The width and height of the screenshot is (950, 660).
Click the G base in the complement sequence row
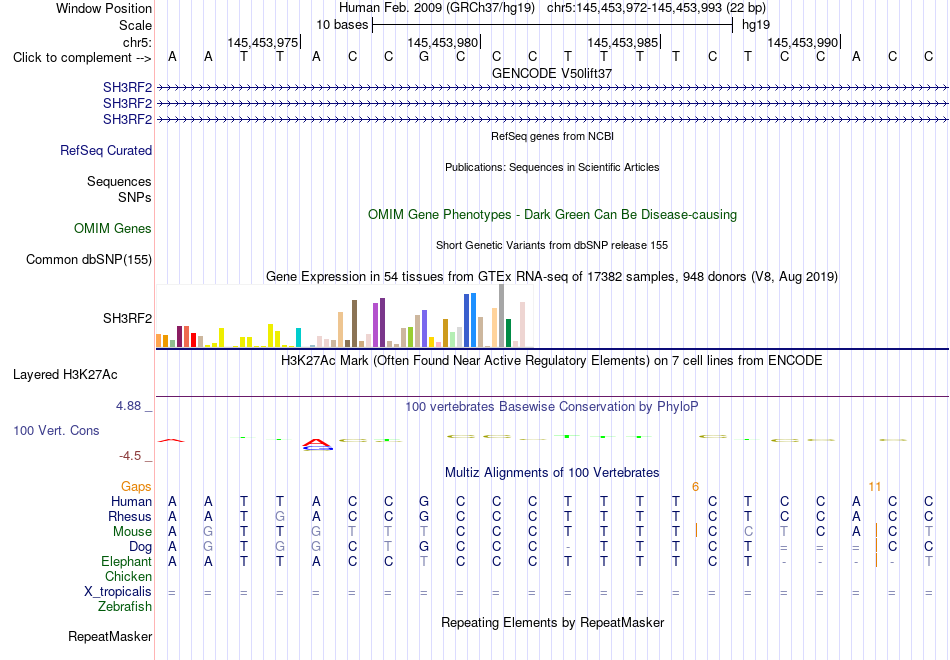[424, 57]
